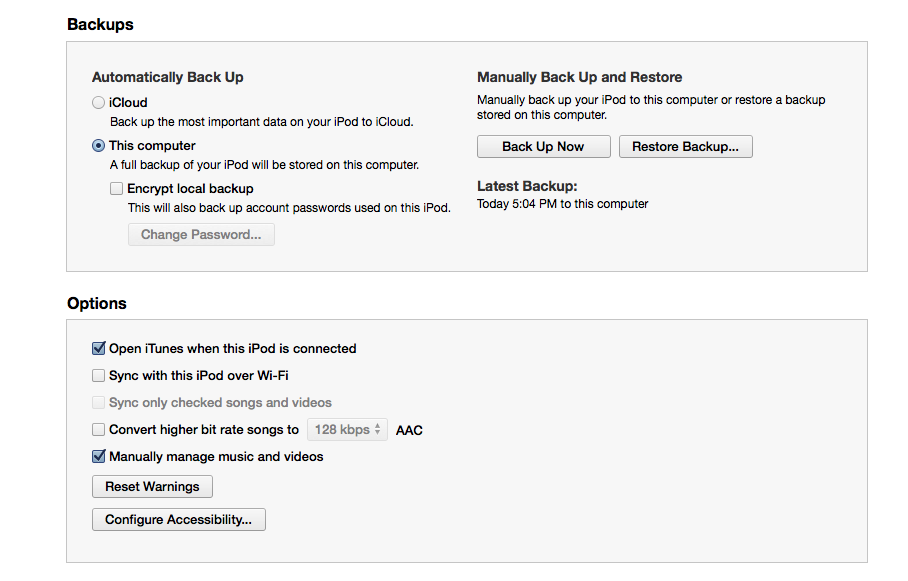Check Convert higher bit rate songs option

click(x=98, y=430)
